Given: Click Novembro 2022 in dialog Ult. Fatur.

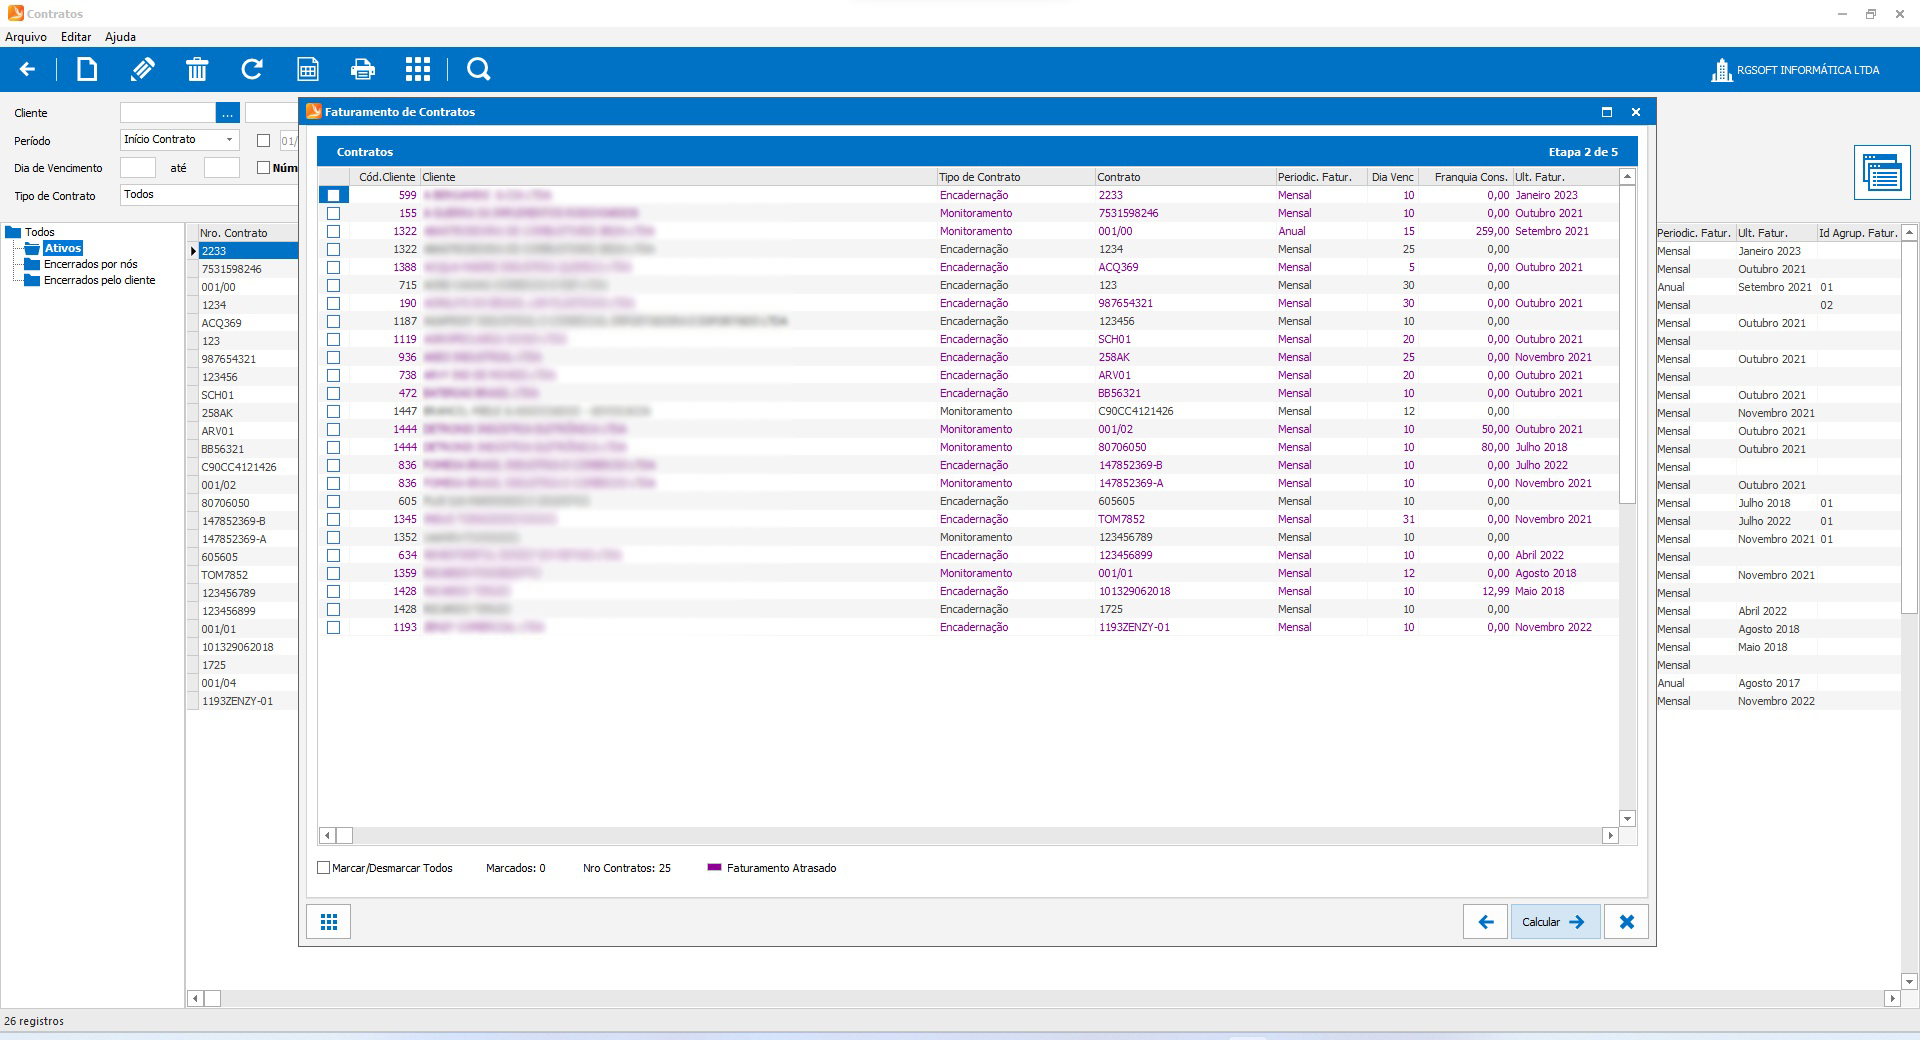Looking at the screenshot, I should (x=1553, y=627).
